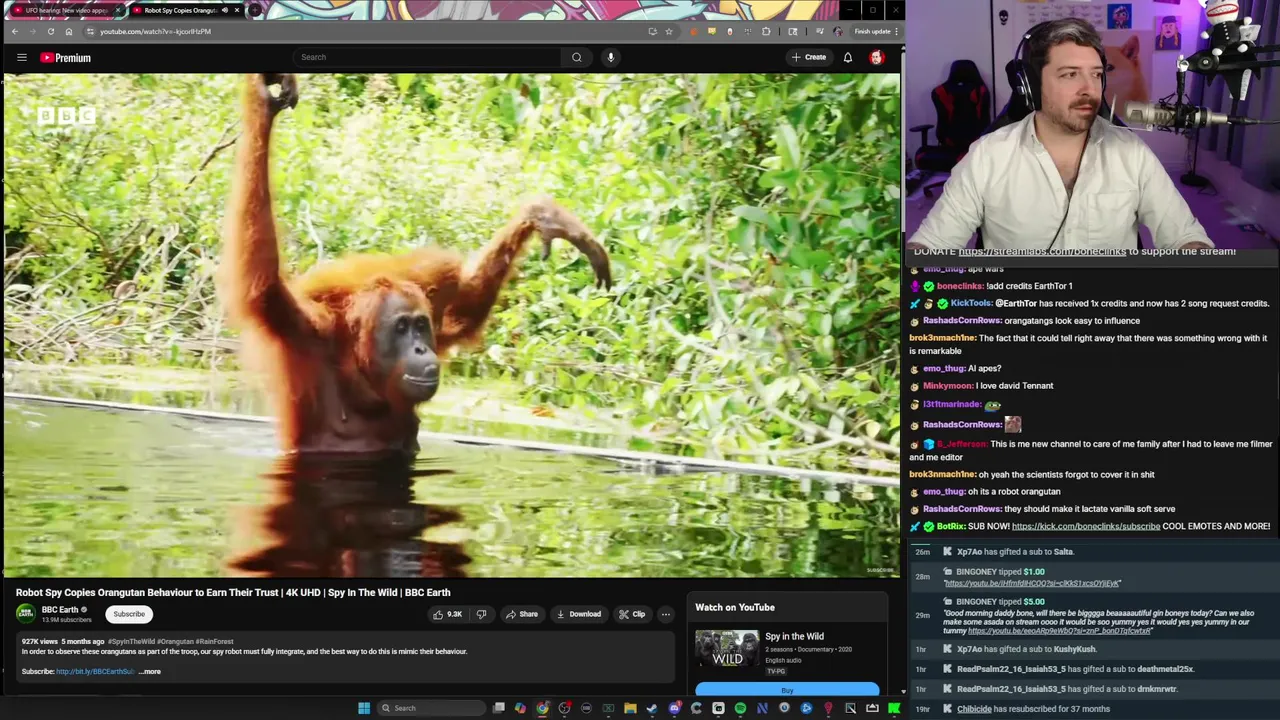The image size is (1280, 720).
Task: Open Windows Start menu
Action: [x=364, y=708]
